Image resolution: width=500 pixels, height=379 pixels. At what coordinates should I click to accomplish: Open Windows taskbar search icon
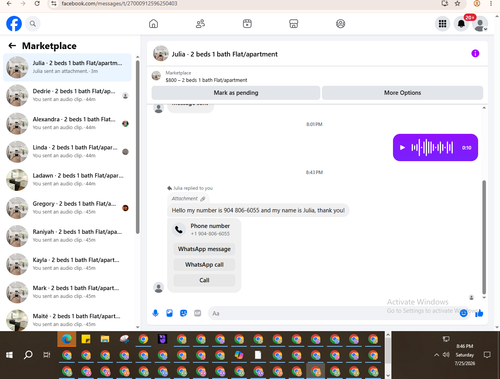pos(28,355)
